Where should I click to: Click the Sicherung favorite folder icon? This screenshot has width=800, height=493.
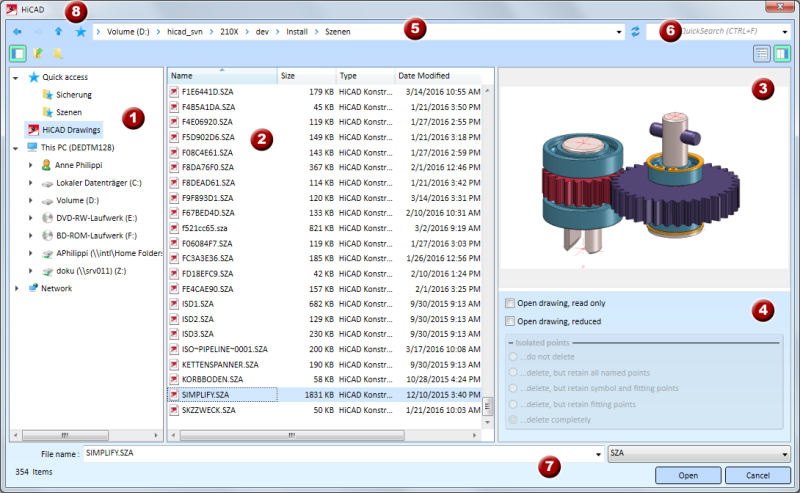(47, 94)
